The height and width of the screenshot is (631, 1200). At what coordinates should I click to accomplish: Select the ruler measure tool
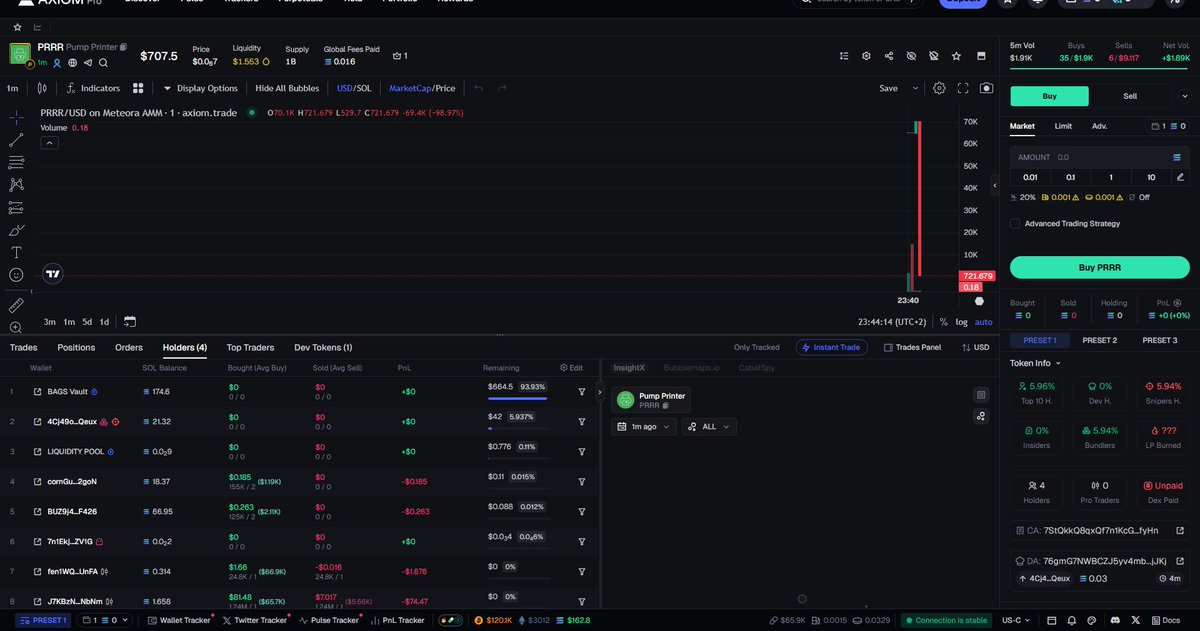click(x=16, y=304)
